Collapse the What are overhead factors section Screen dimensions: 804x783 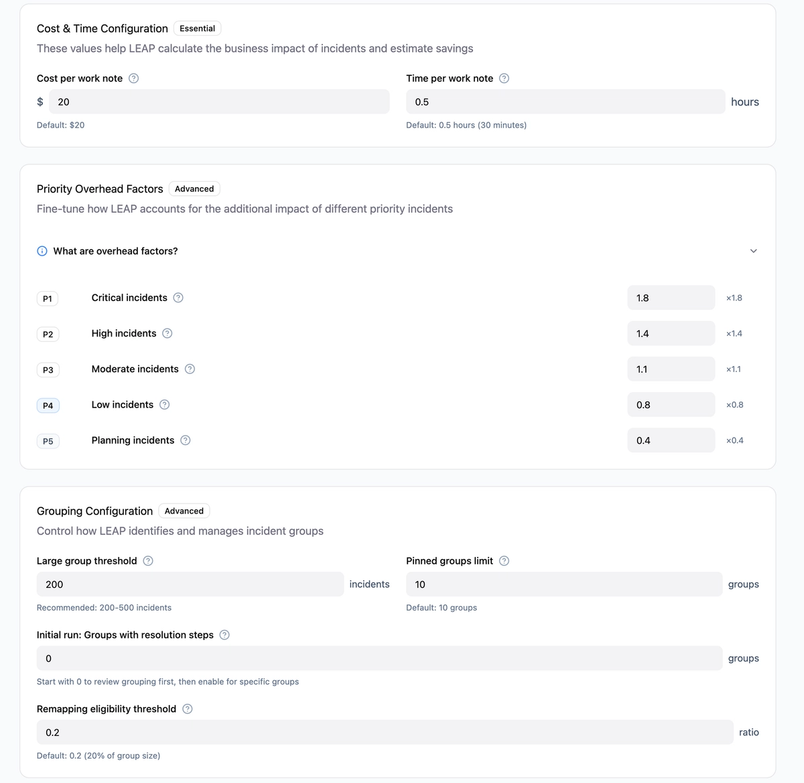(753, 251)
